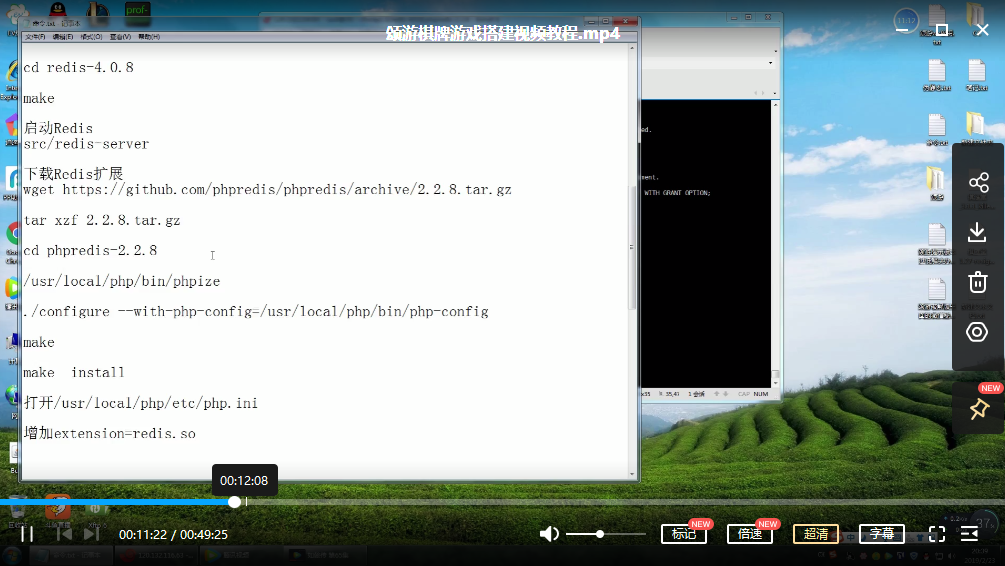1005x566 pixels.
Task: Pause the video playback
Action: (x=27, y=534)
